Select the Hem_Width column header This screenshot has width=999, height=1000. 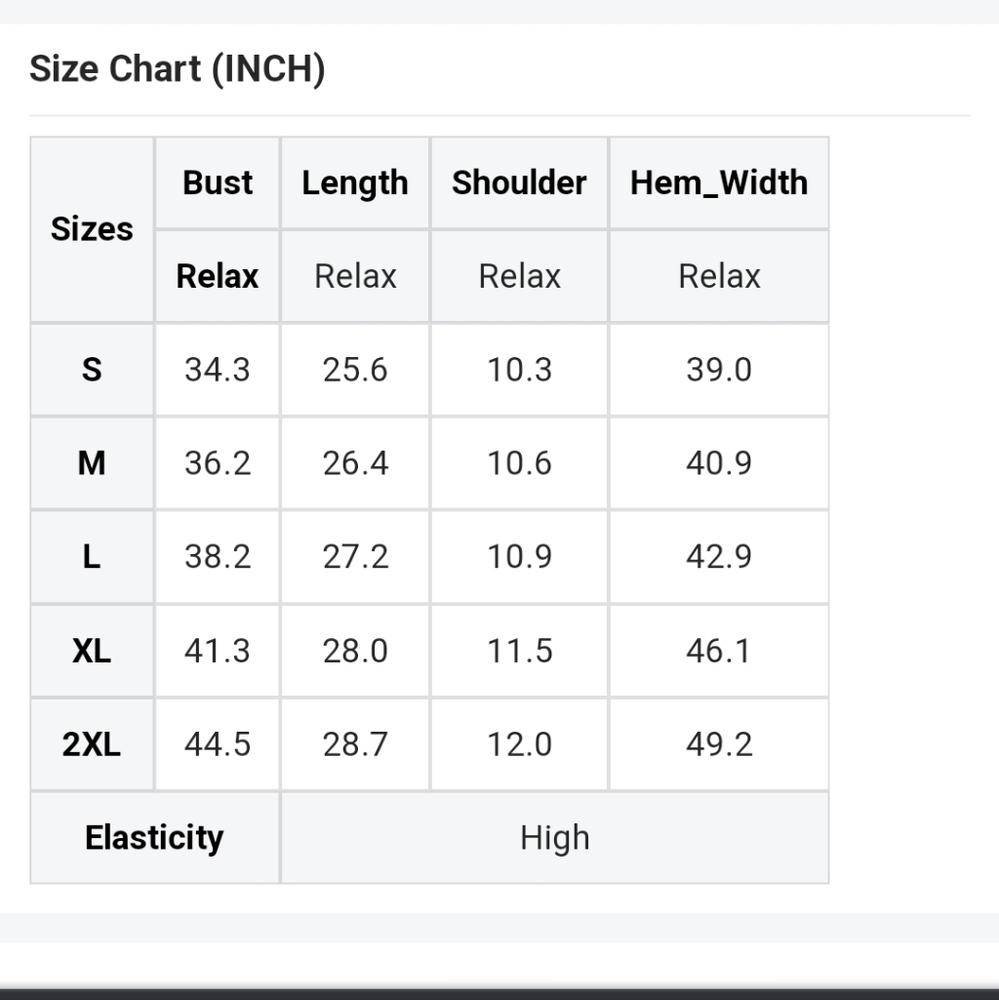(719, 183)
